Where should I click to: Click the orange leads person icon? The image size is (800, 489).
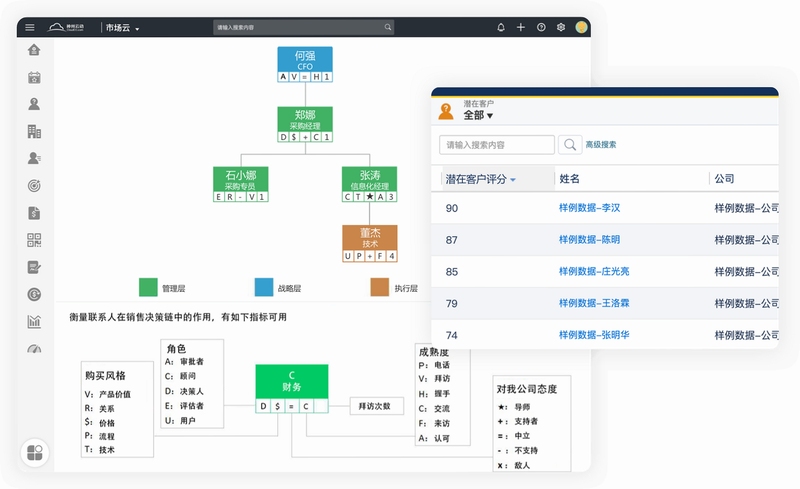446,111
